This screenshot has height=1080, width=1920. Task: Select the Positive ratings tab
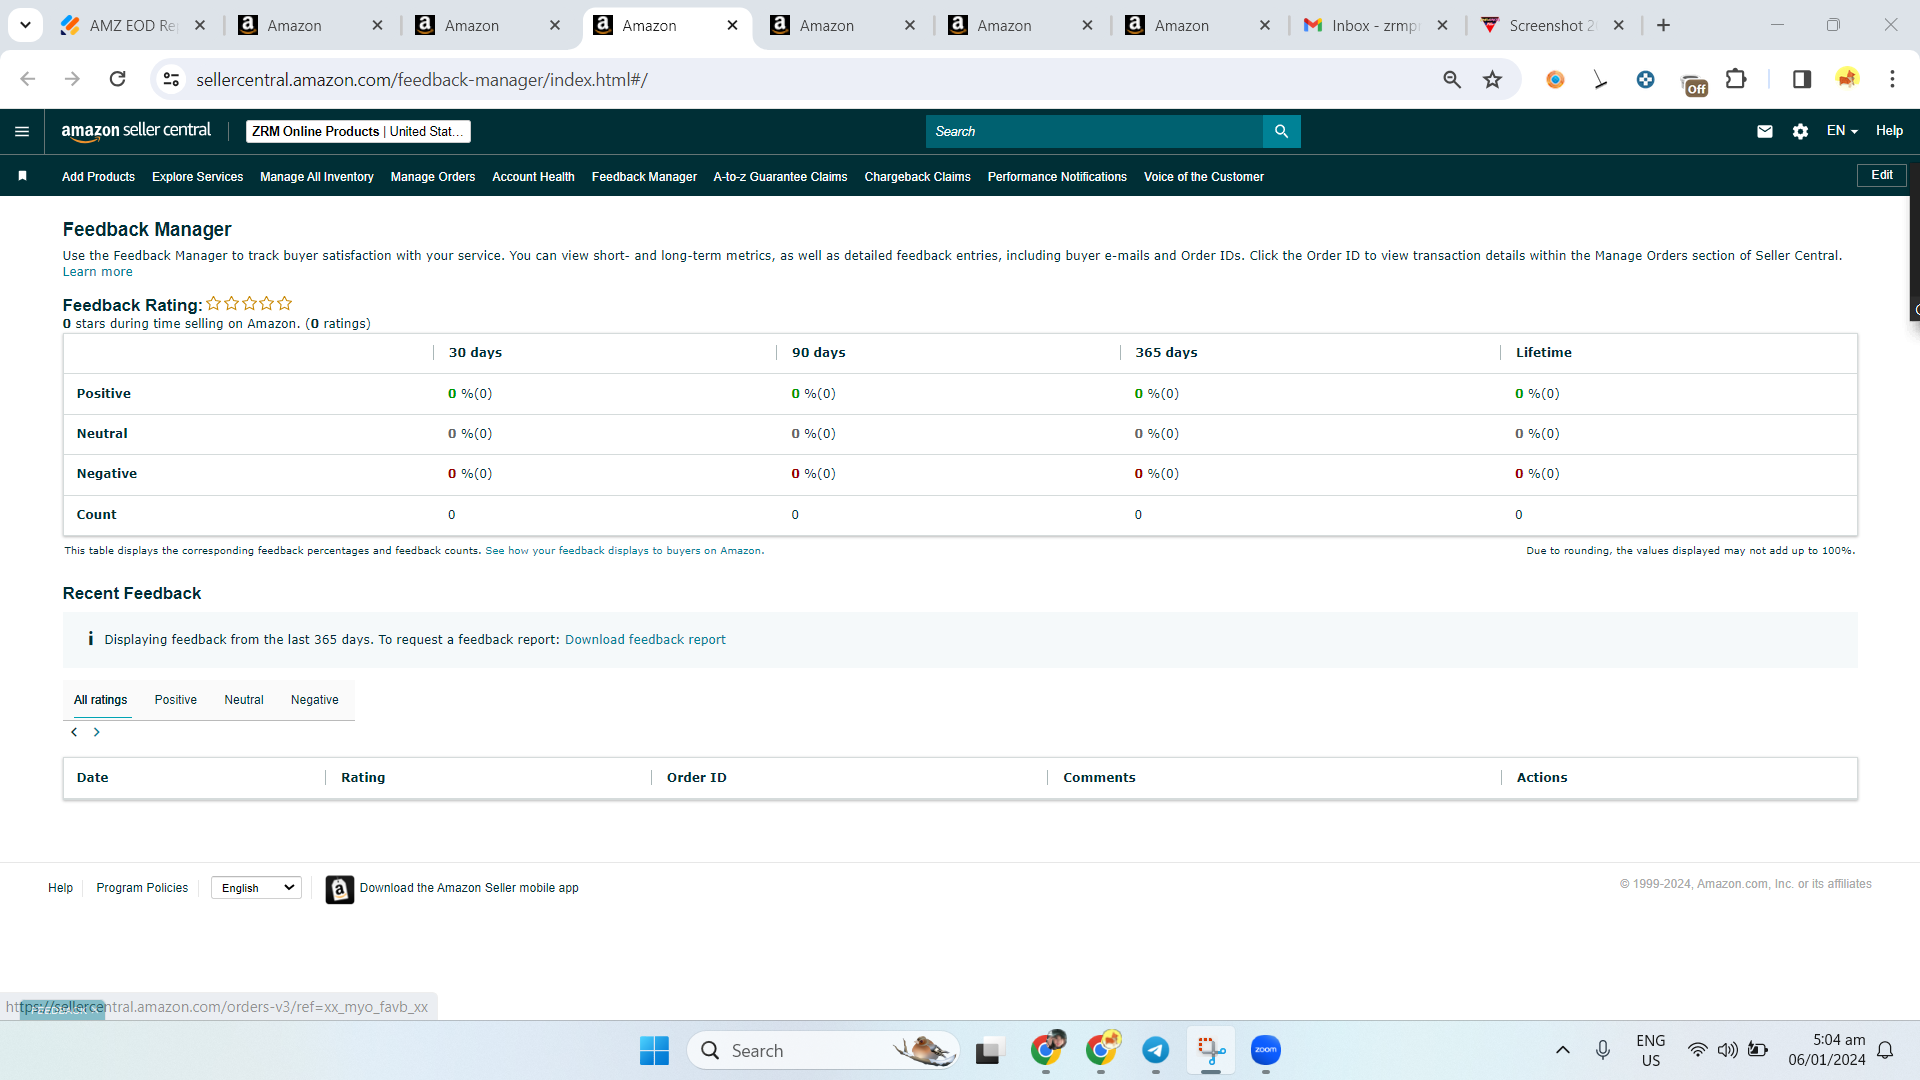pyautogui.click(x=176, y=700)
